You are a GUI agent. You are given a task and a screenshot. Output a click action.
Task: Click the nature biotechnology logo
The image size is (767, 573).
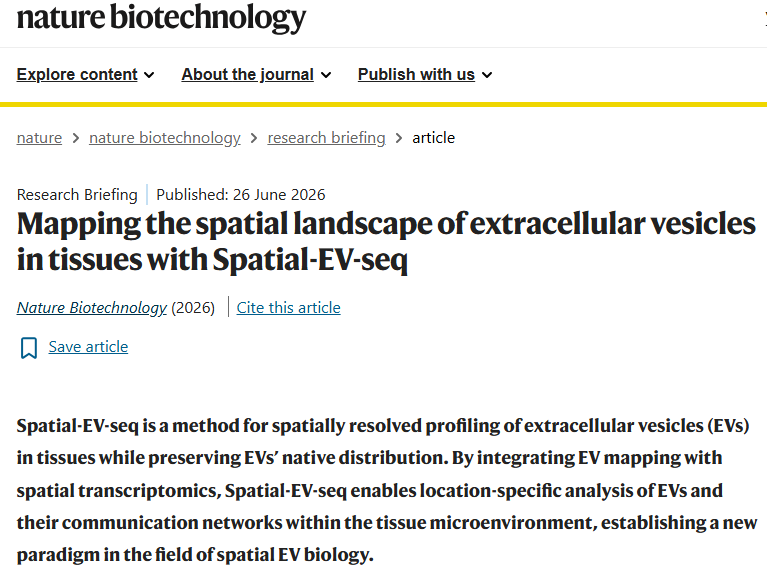point(161,18)
